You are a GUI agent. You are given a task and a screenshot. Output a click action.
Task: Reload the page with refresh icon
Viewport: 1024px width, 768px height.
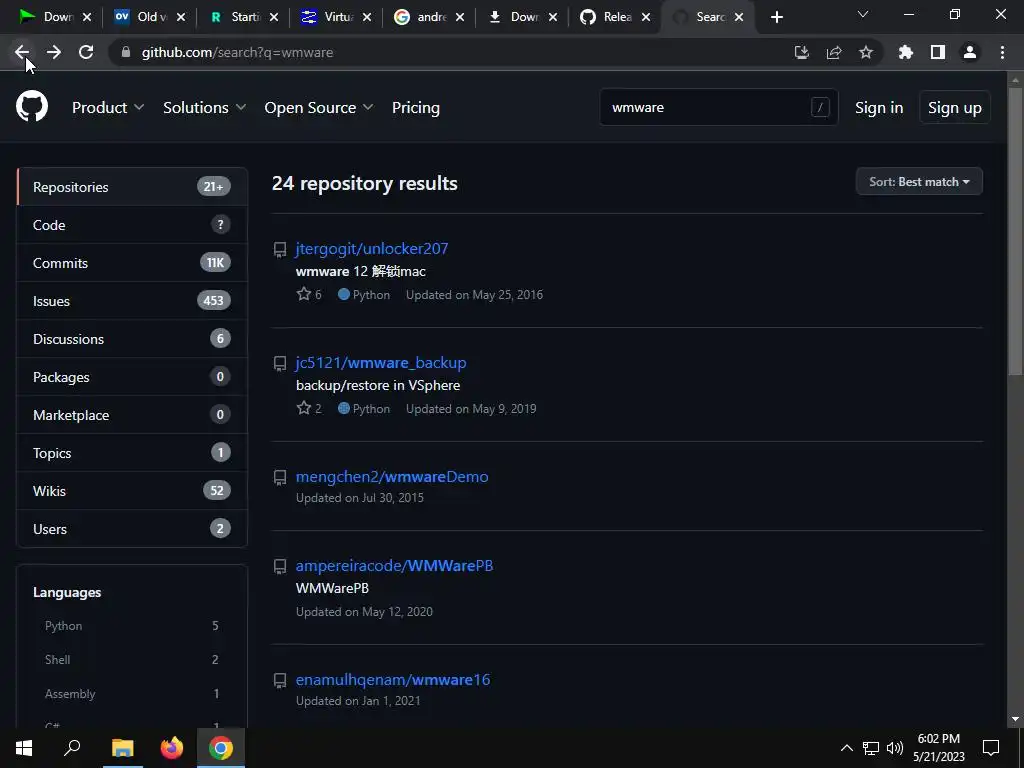click(86, 52)
